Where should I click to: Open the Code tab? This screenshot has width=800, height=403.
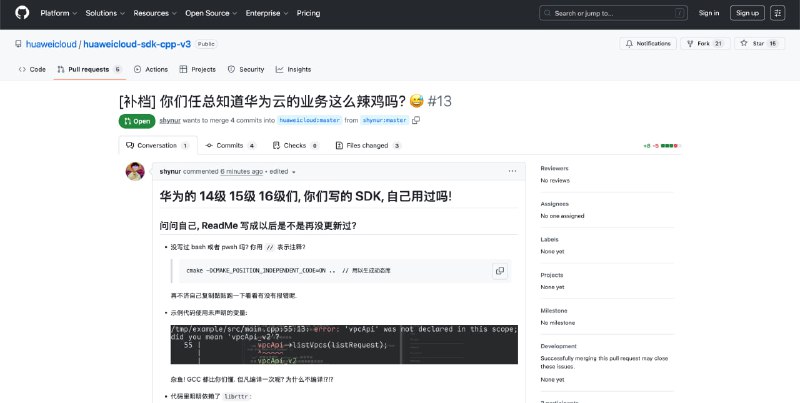[x=32, y=69]
